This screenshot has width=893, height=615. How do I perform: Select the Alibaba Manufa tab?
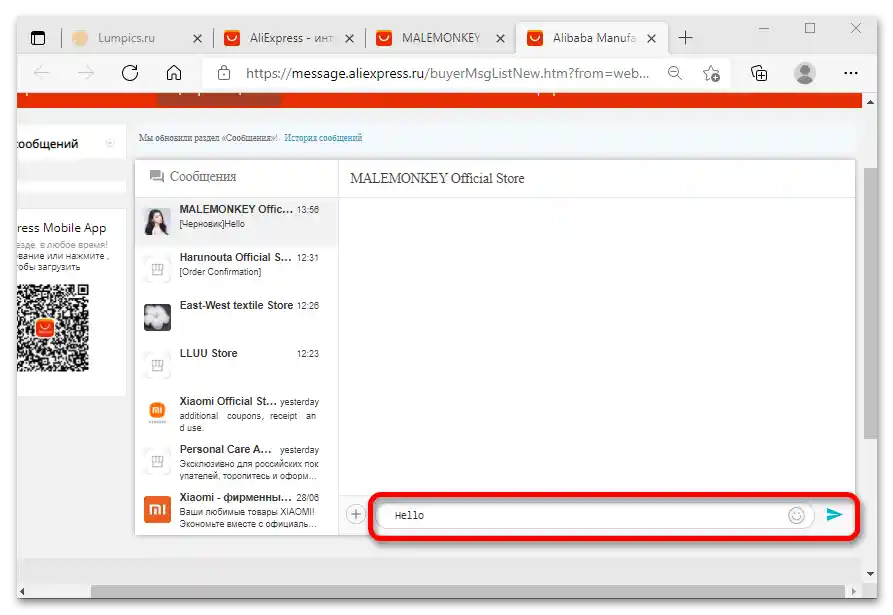591,38
